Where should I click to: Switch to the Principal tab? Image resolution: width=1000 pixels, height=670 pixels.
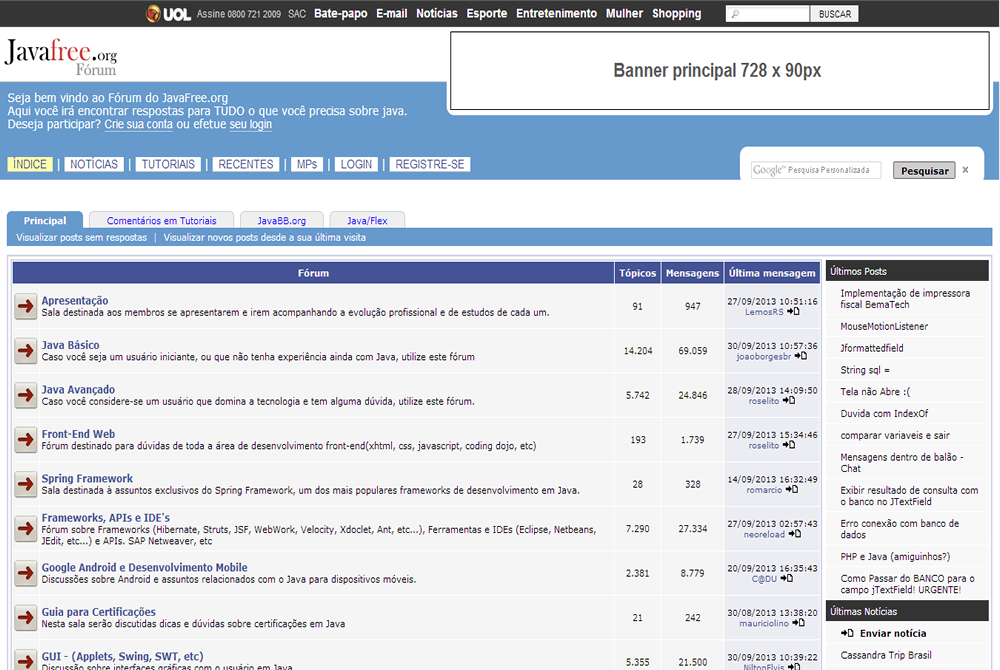pyautogui.click(x=45, y=221)
